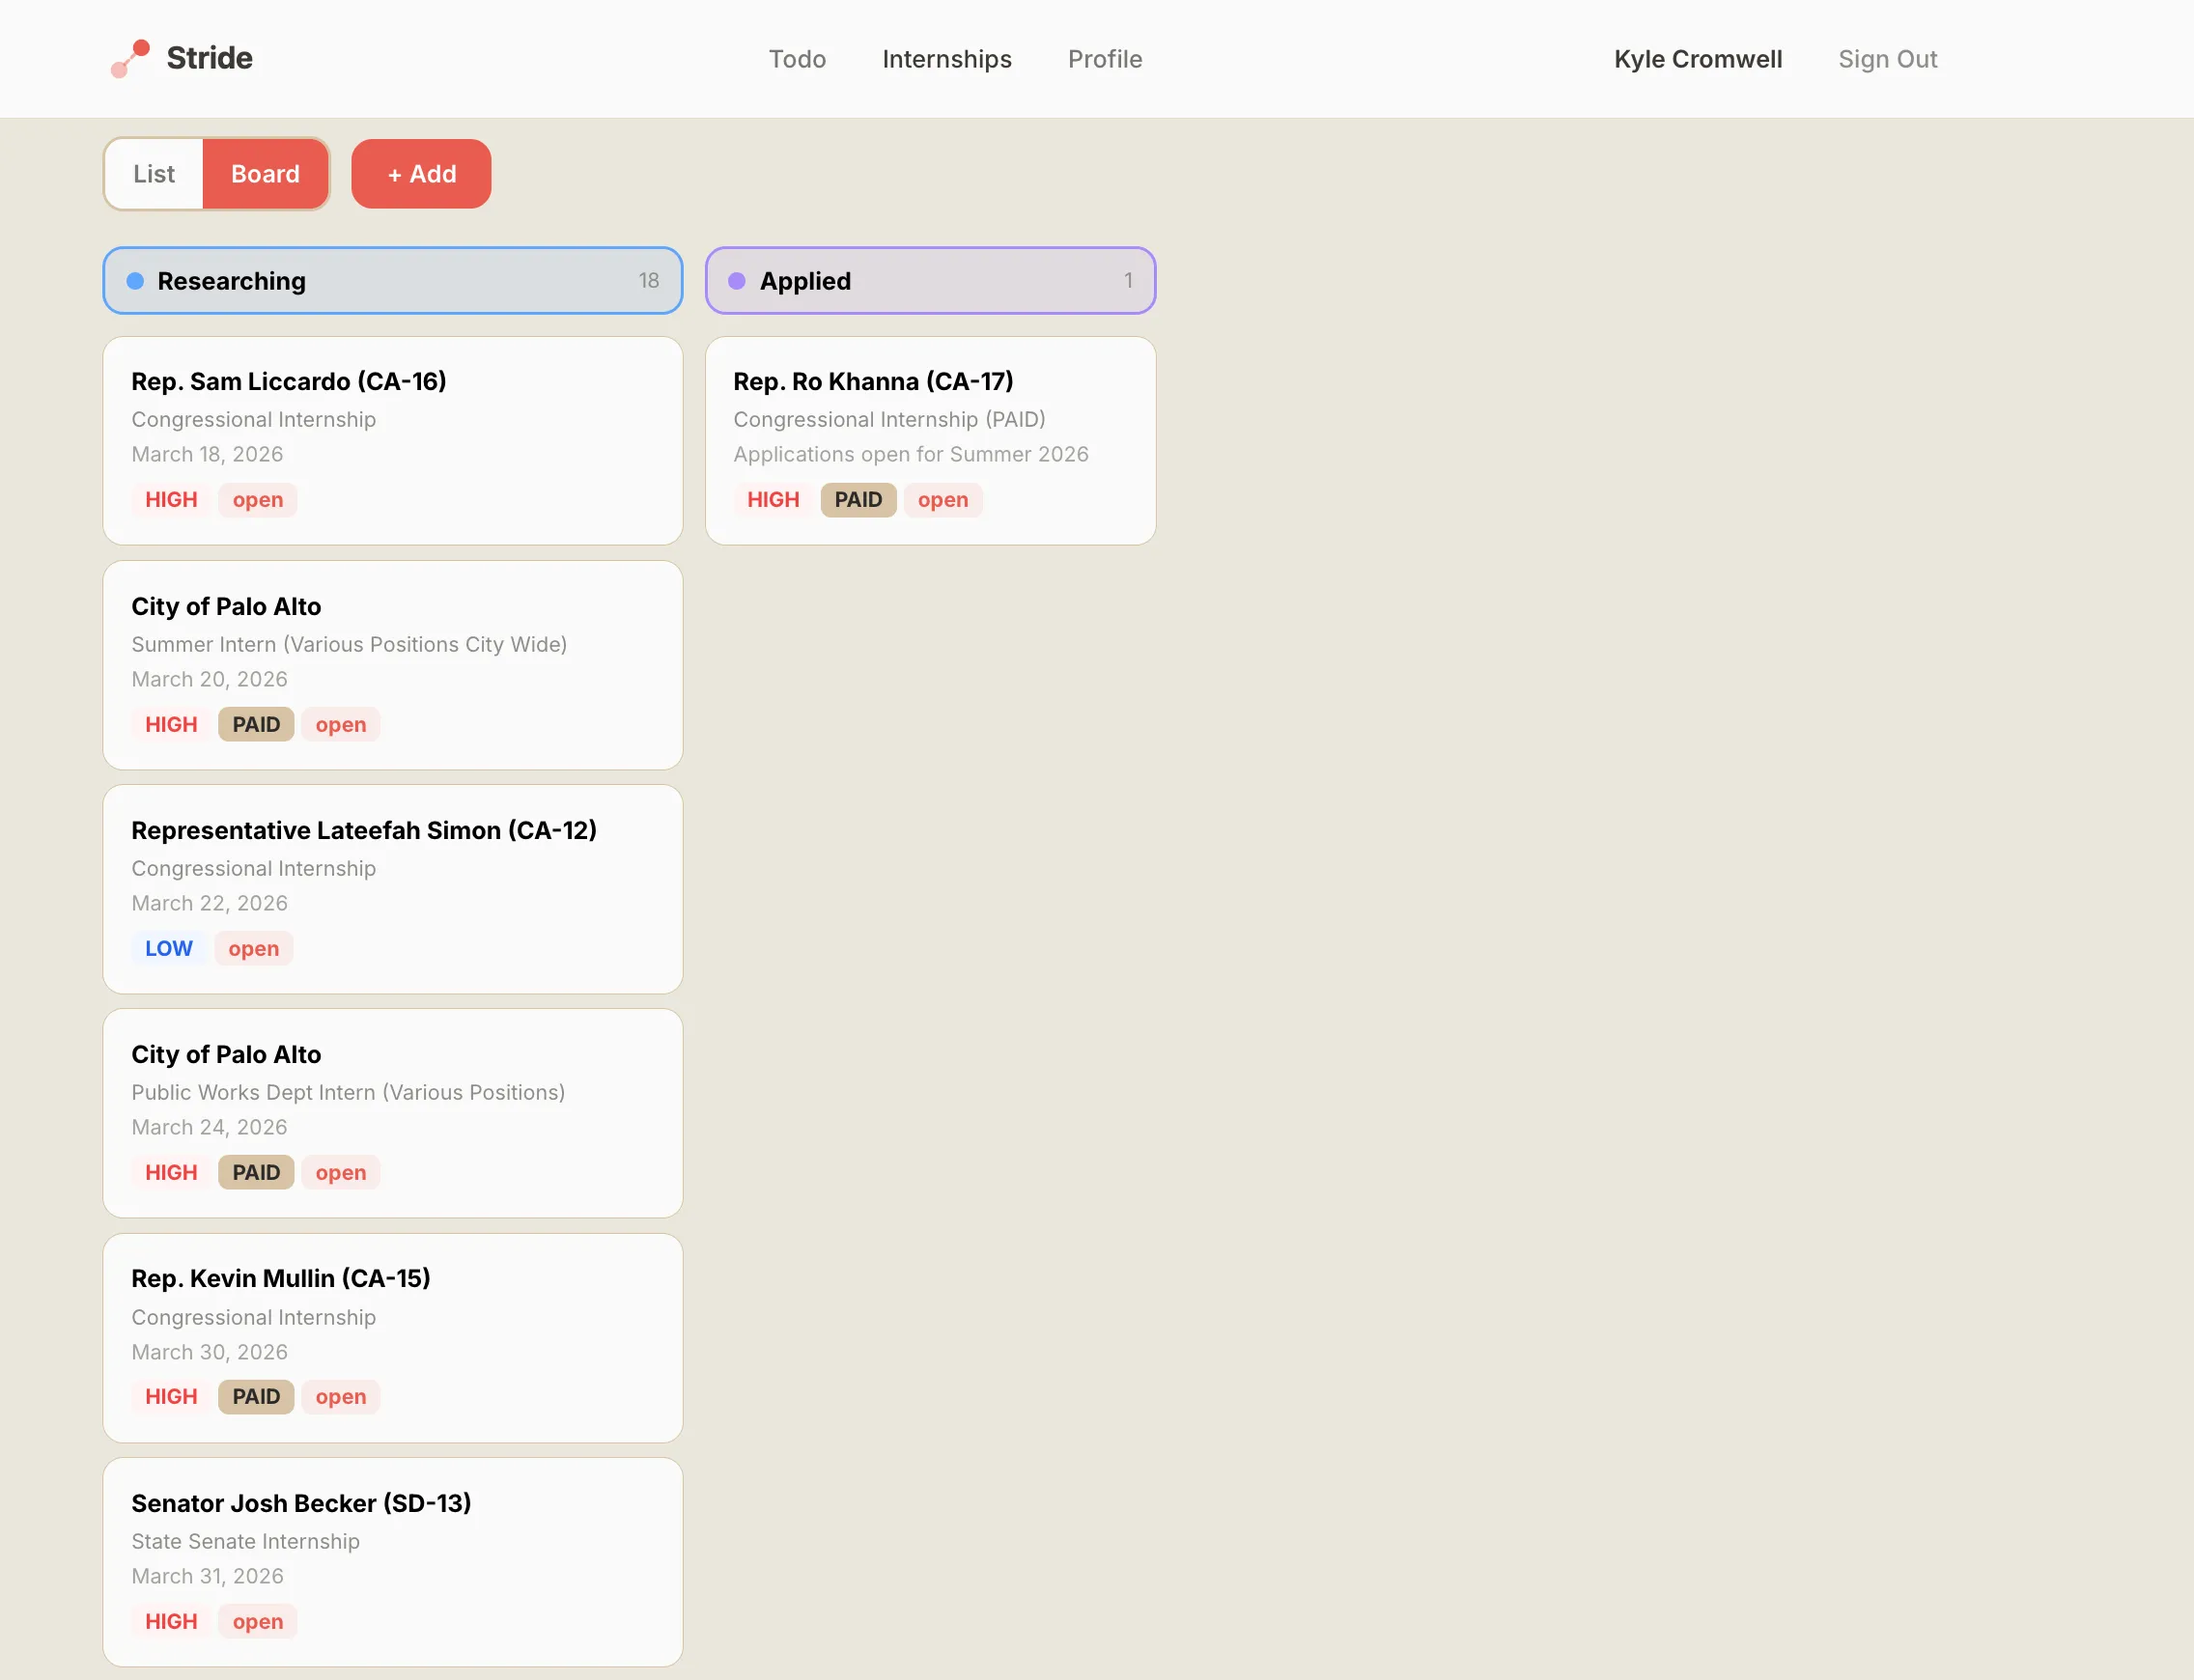Click the count badge showing 18
Image resolution: width=2194 pixels, height=1680 pixels.
click(649, 281)
